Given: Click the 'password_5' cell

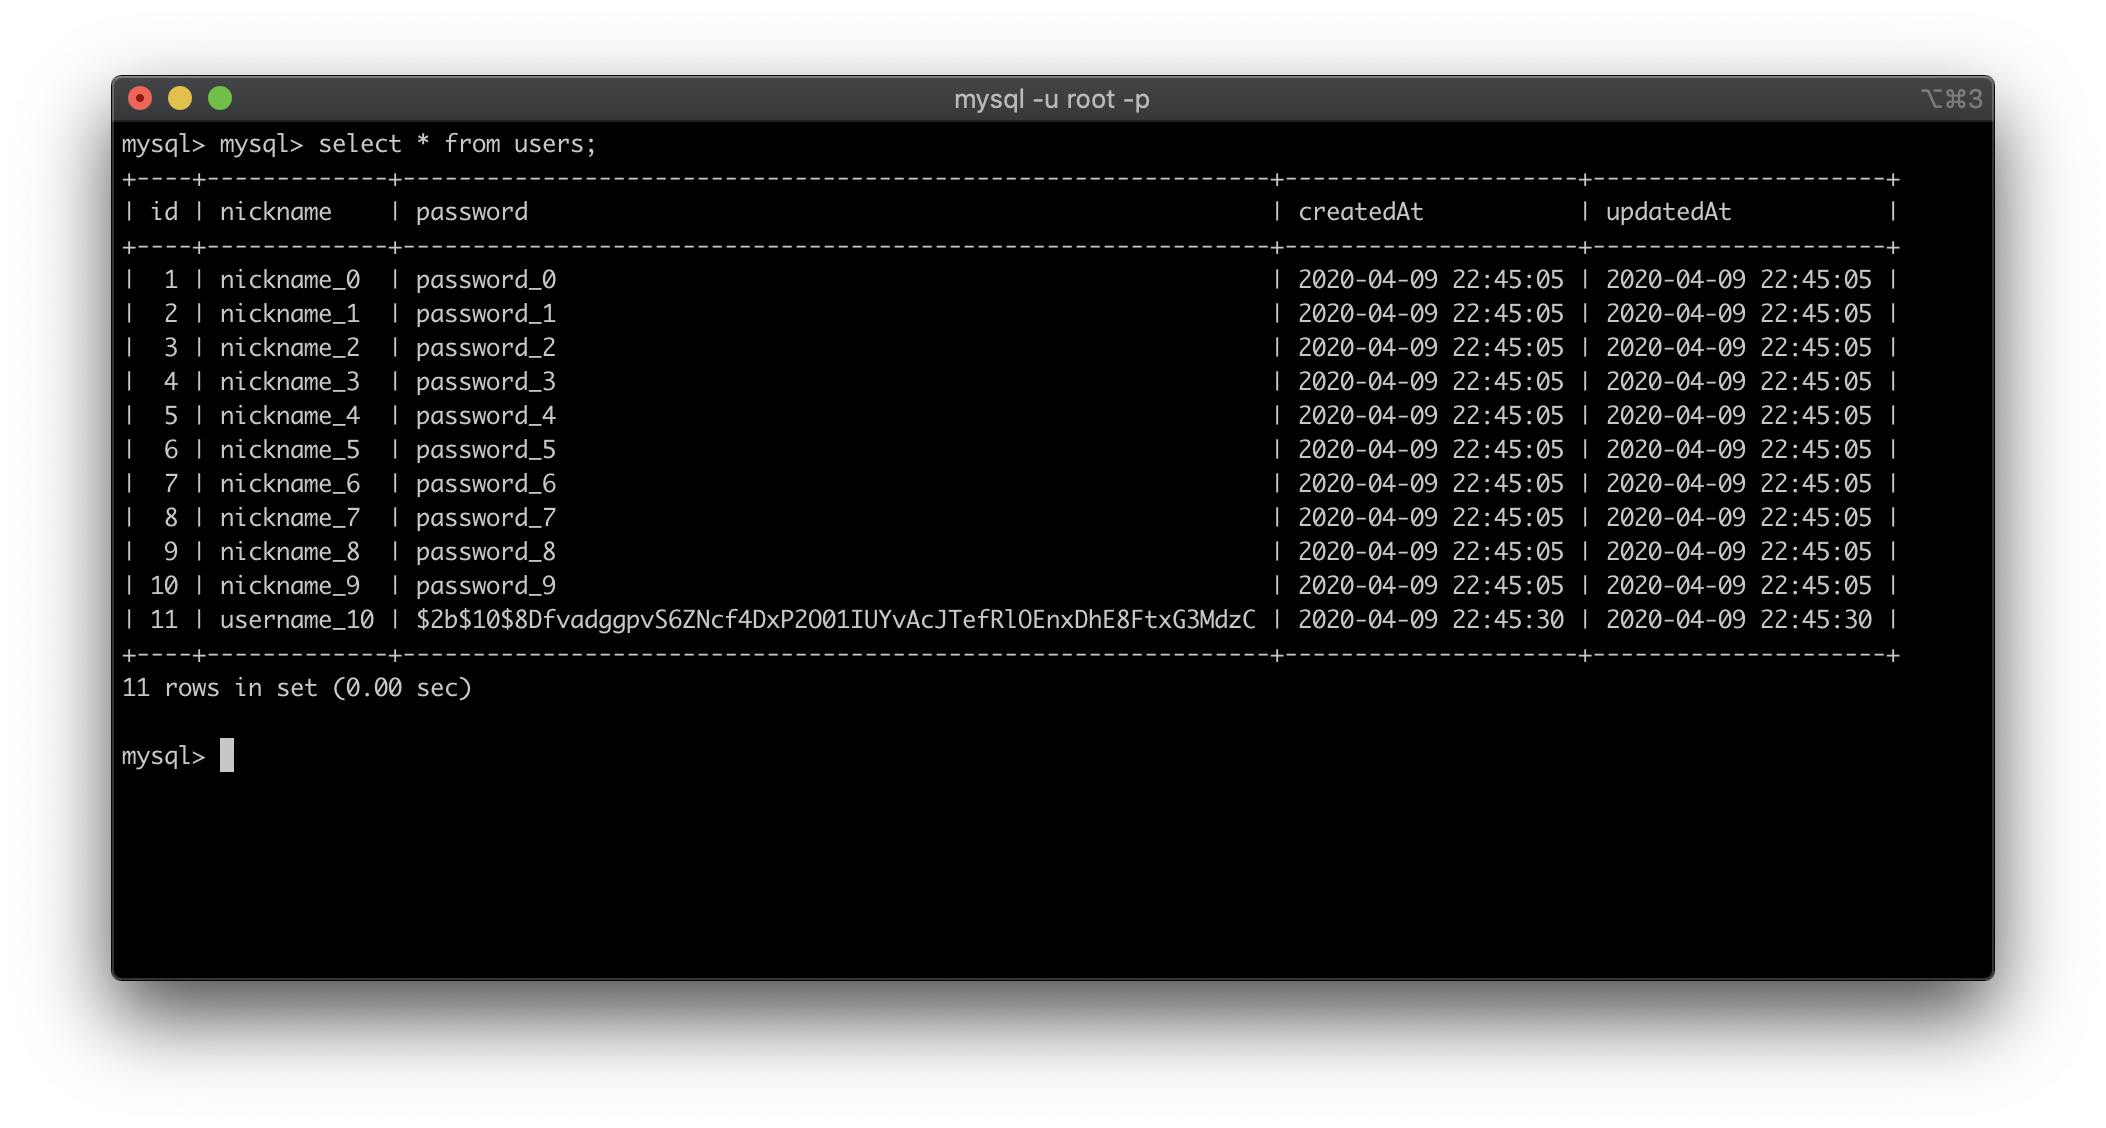Looking at the screenshot, I should (x=485, y=450).
